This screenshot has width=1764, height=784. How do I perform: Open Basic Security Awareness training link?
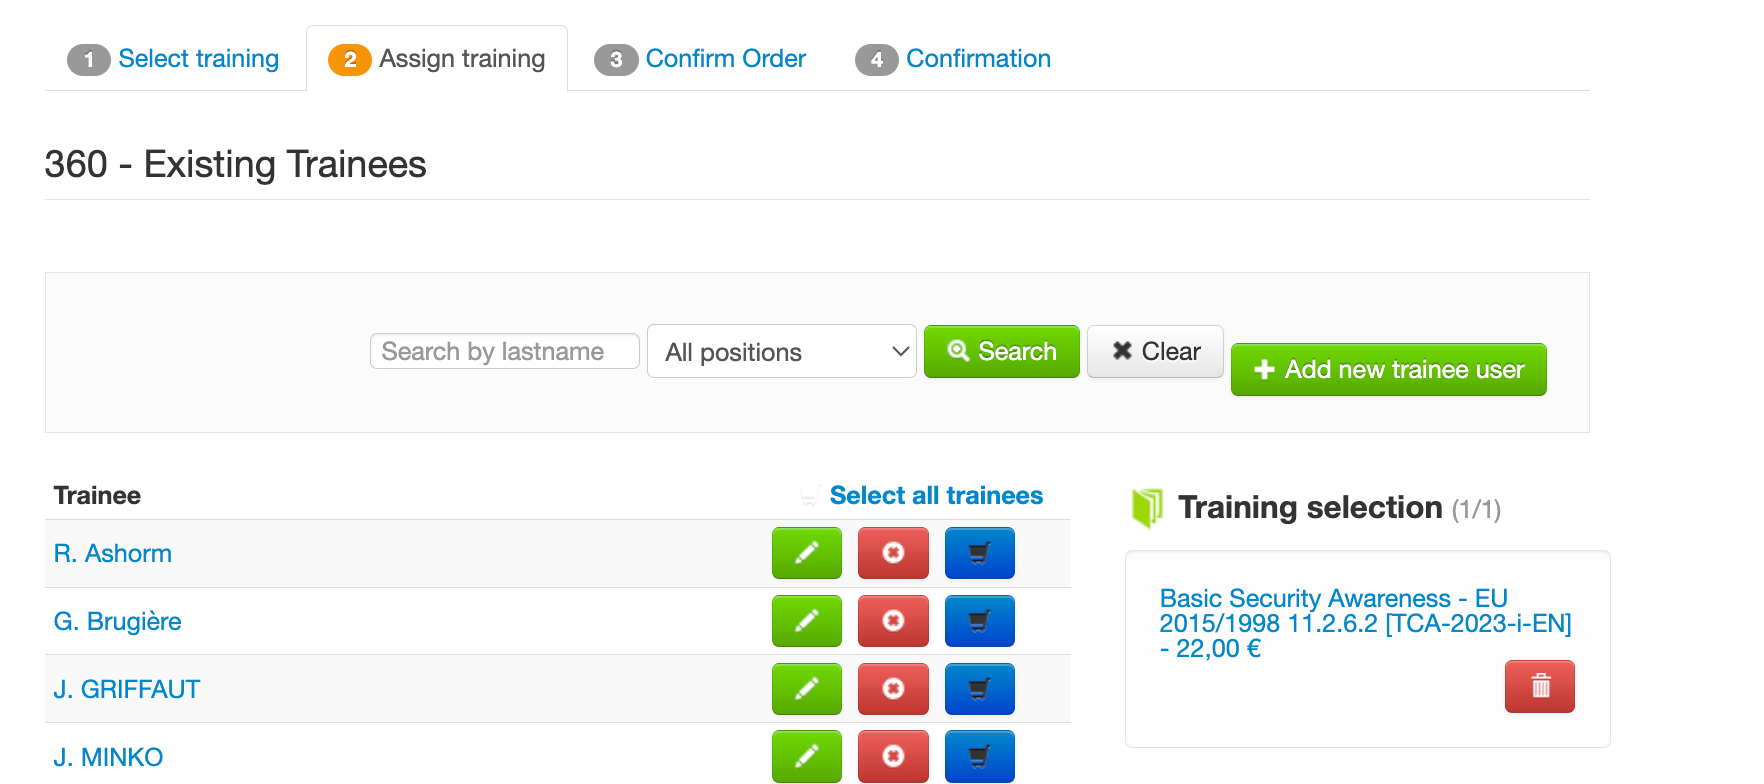point(1365,623)
